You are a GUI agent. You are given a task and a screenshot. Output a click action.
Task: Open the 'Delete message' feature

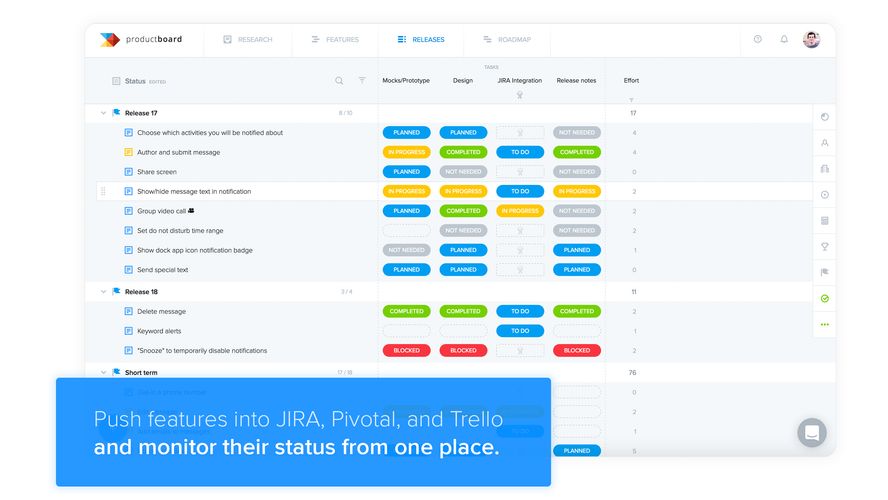point(161,311)
